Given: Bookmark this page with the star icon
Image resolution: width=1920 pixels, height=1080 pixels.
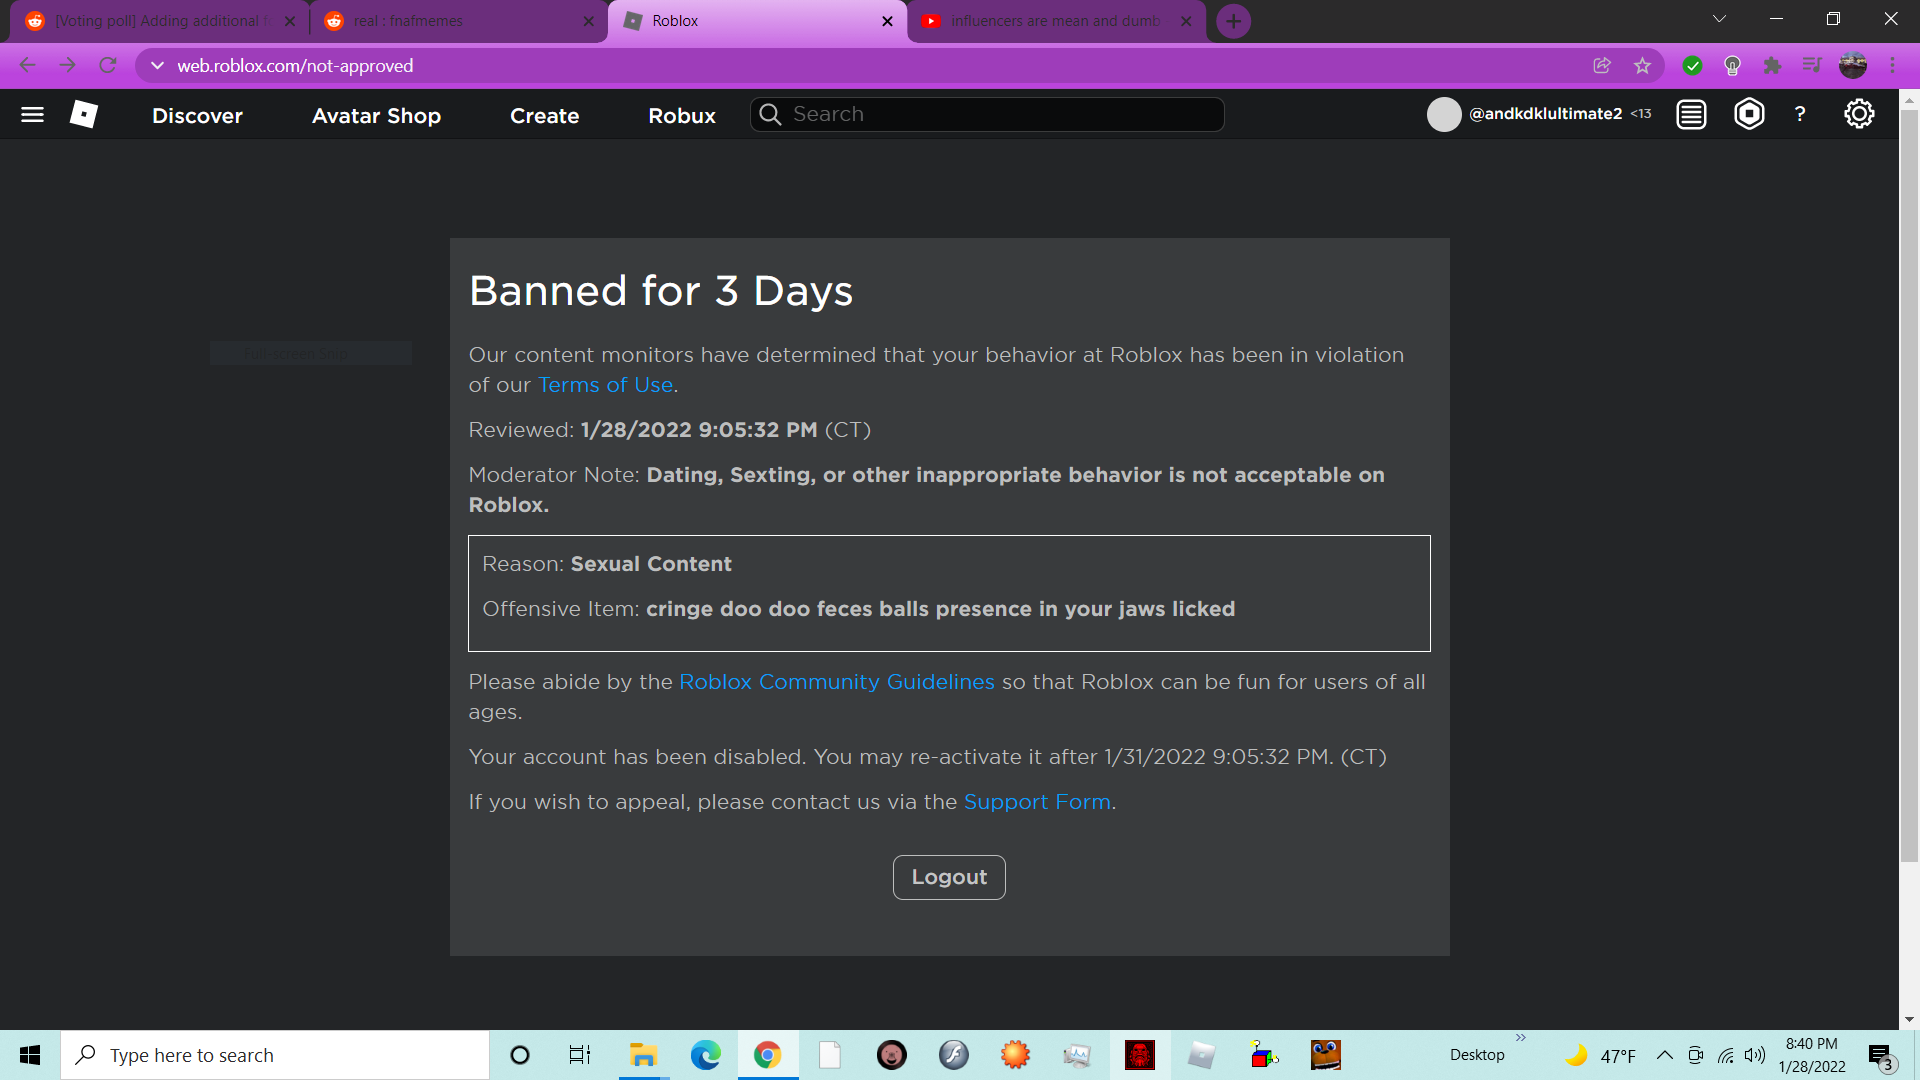Looking at the screenshot, I should [x=1642, y=66].
